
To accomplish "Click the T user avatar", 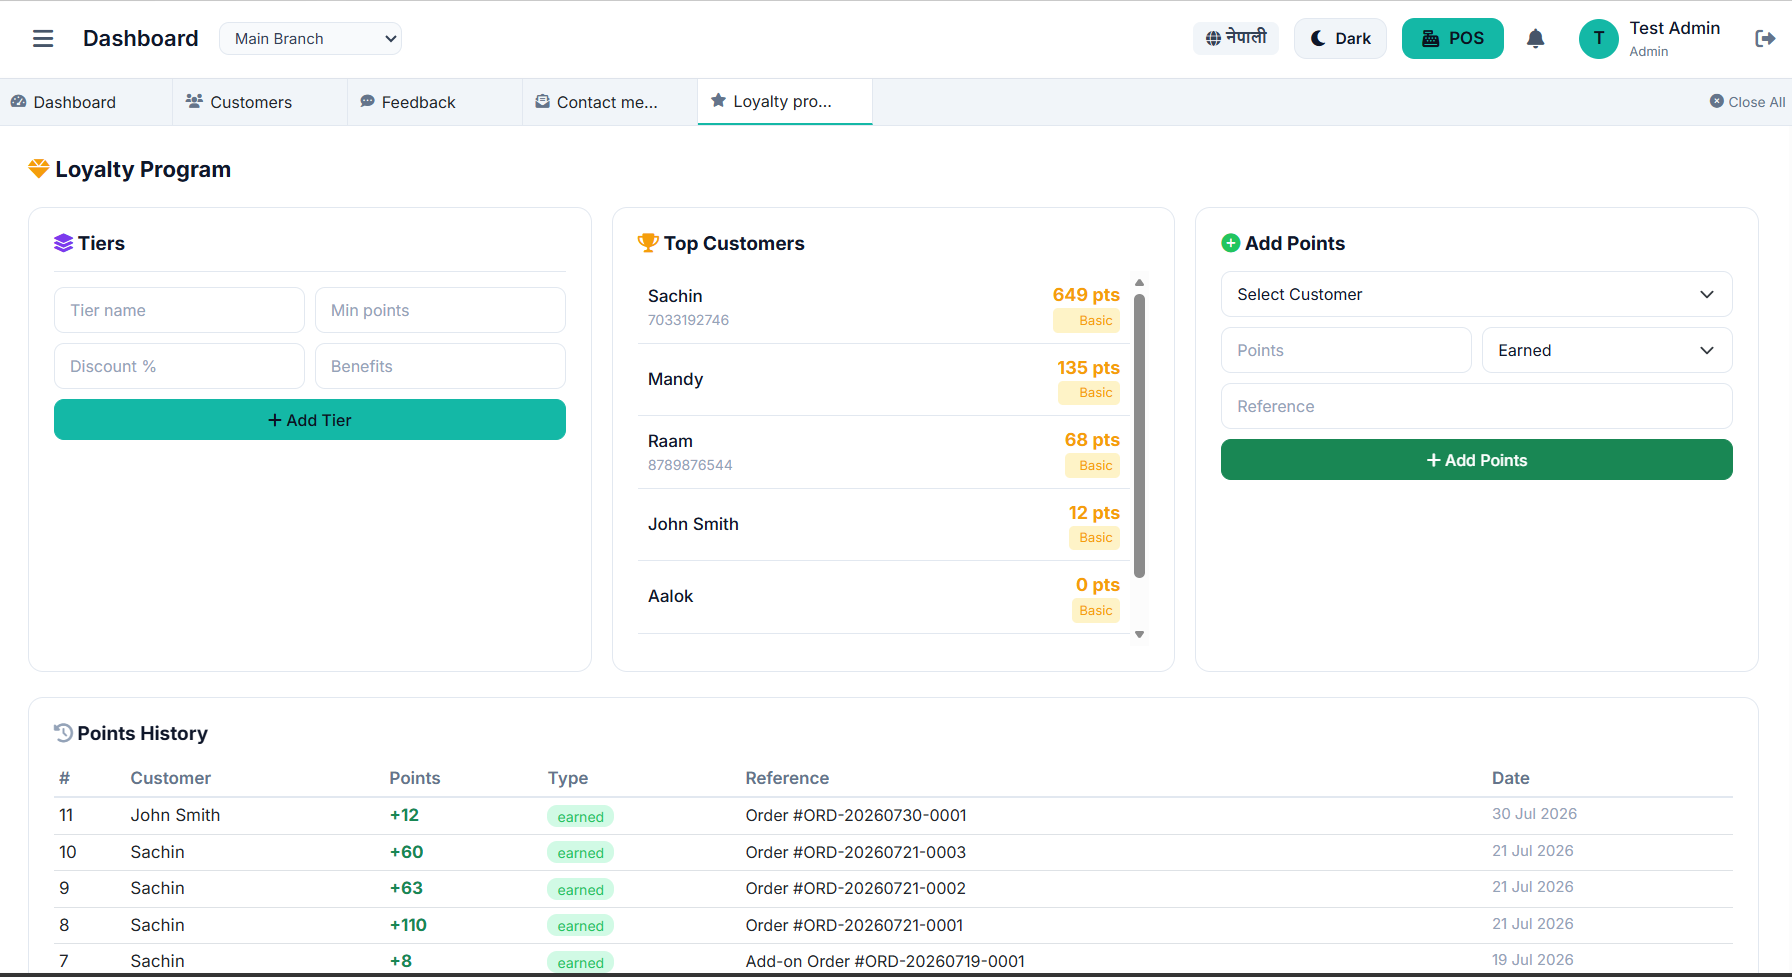I will click(1599, 39).
